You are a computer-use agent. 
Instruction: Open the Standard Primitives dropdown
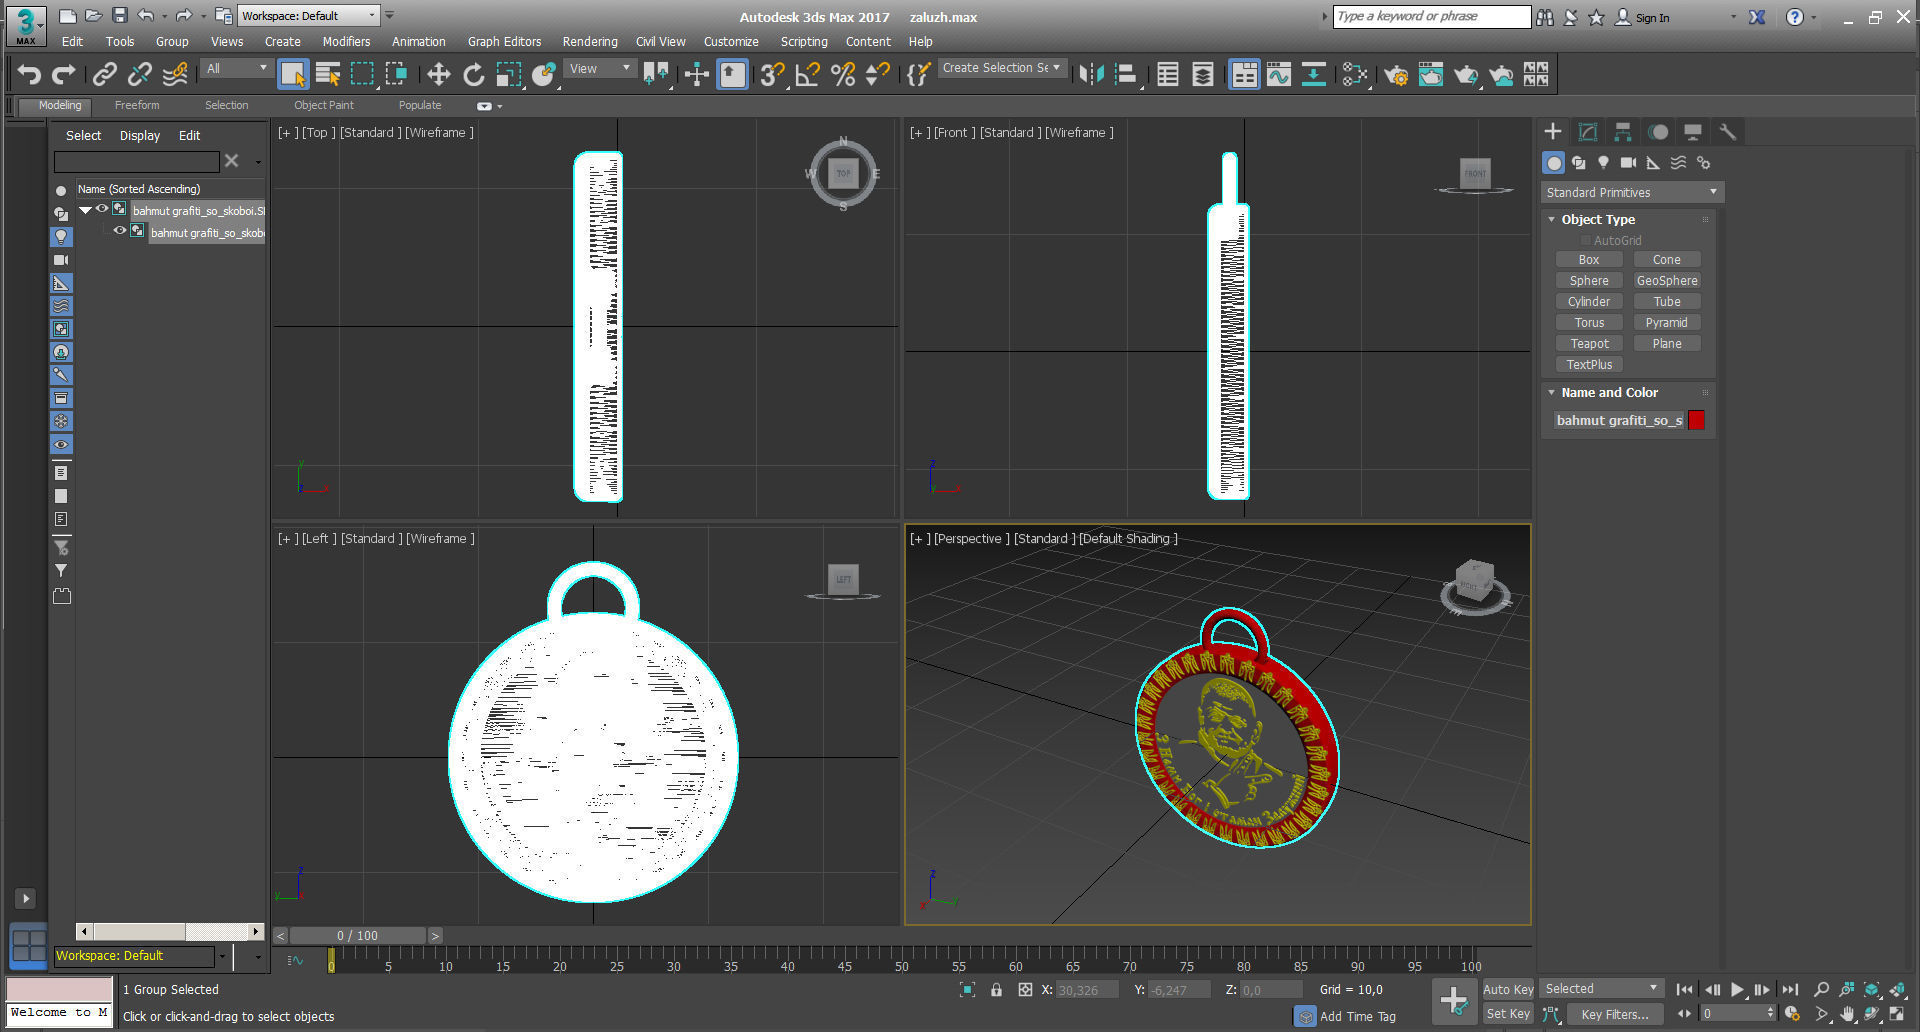pyautogui.click(x=1632, y=192)
